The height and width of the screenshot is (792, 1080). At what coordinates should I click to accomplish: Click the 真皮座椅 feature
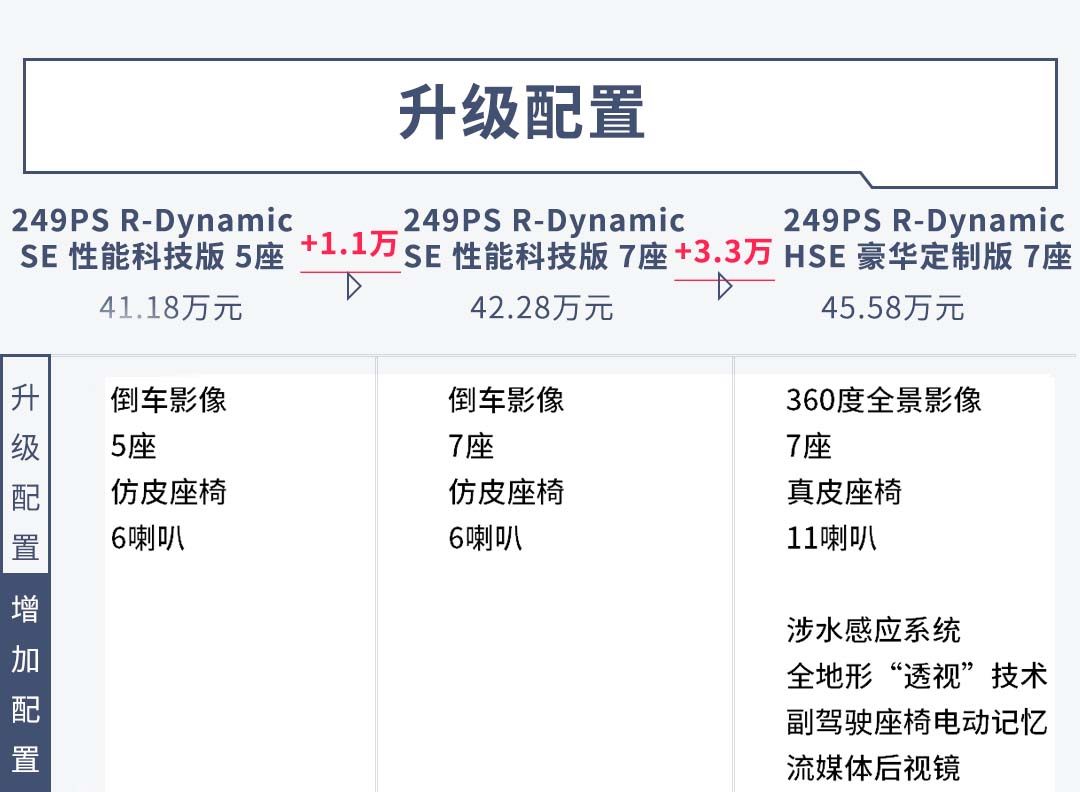coord(844,493)
